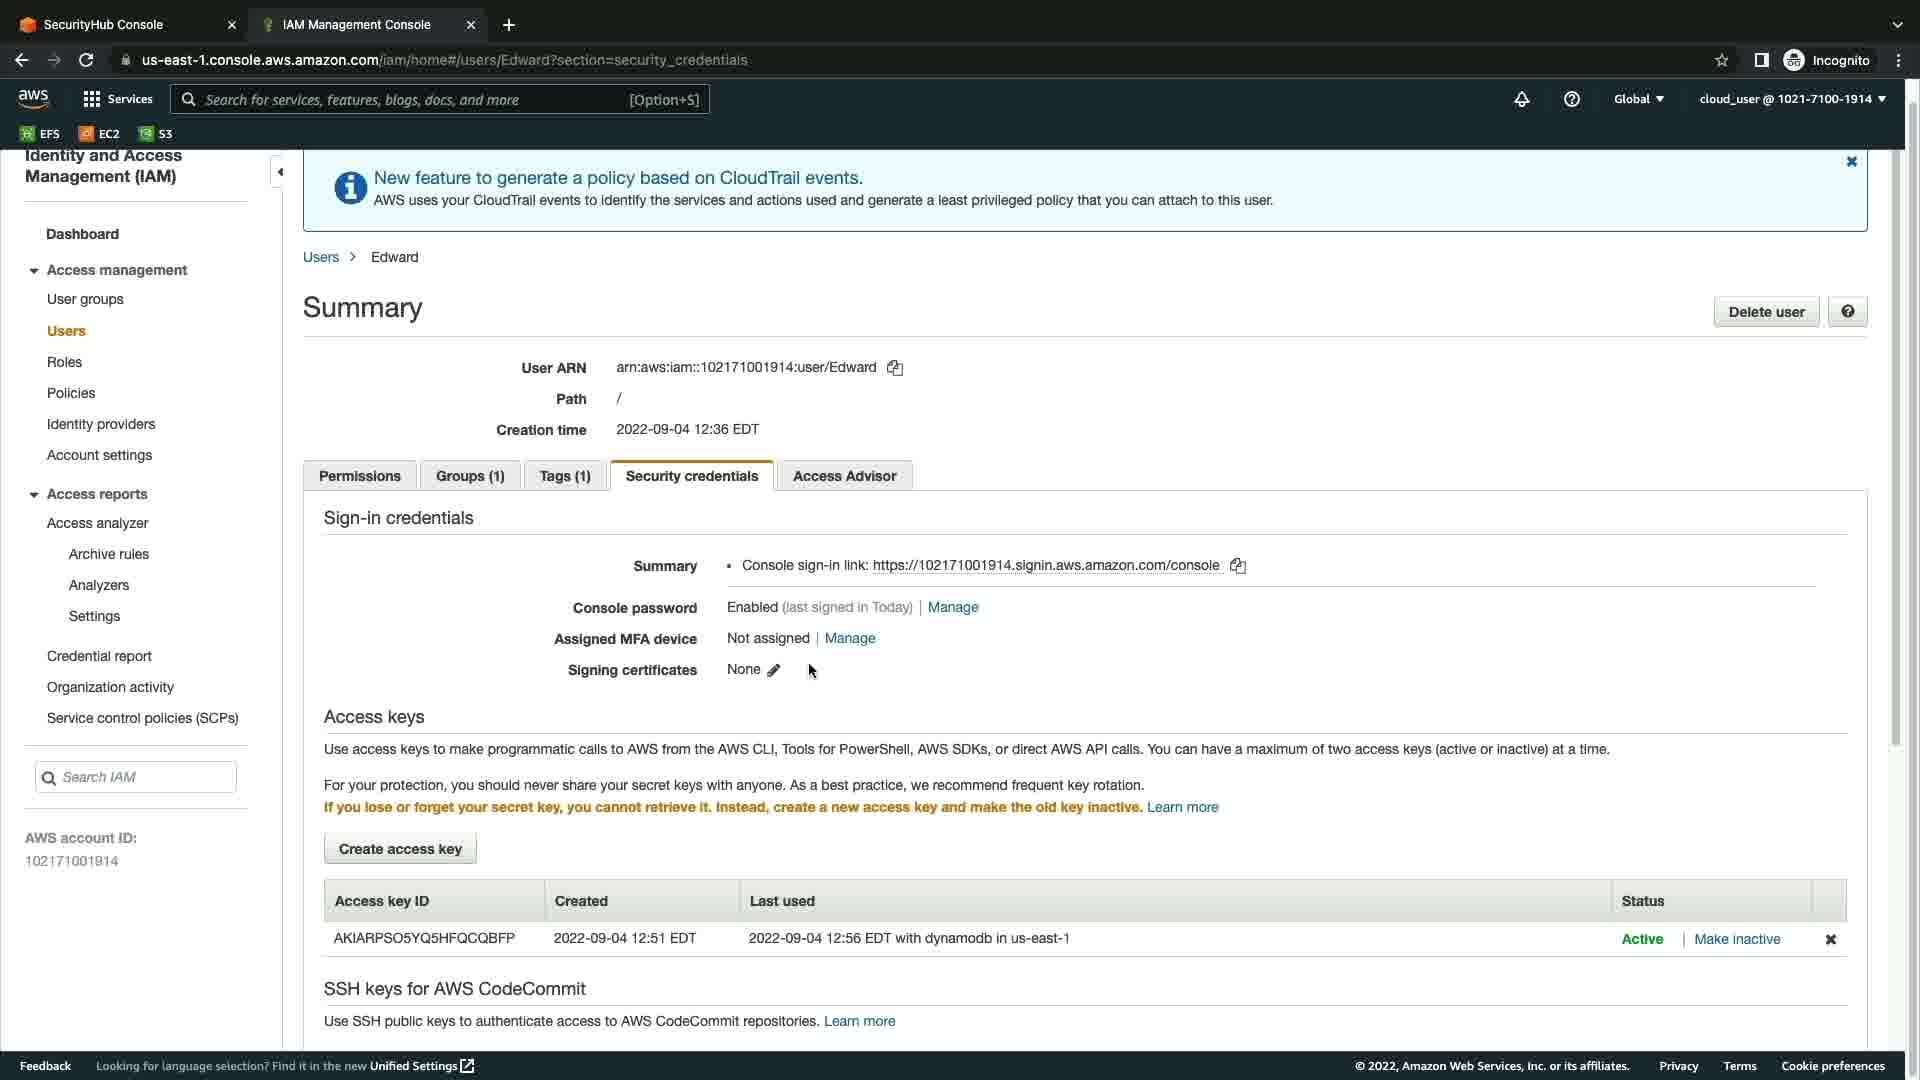
Task: Edit signing certificates with pencil icon
Action: coord(774,670)
